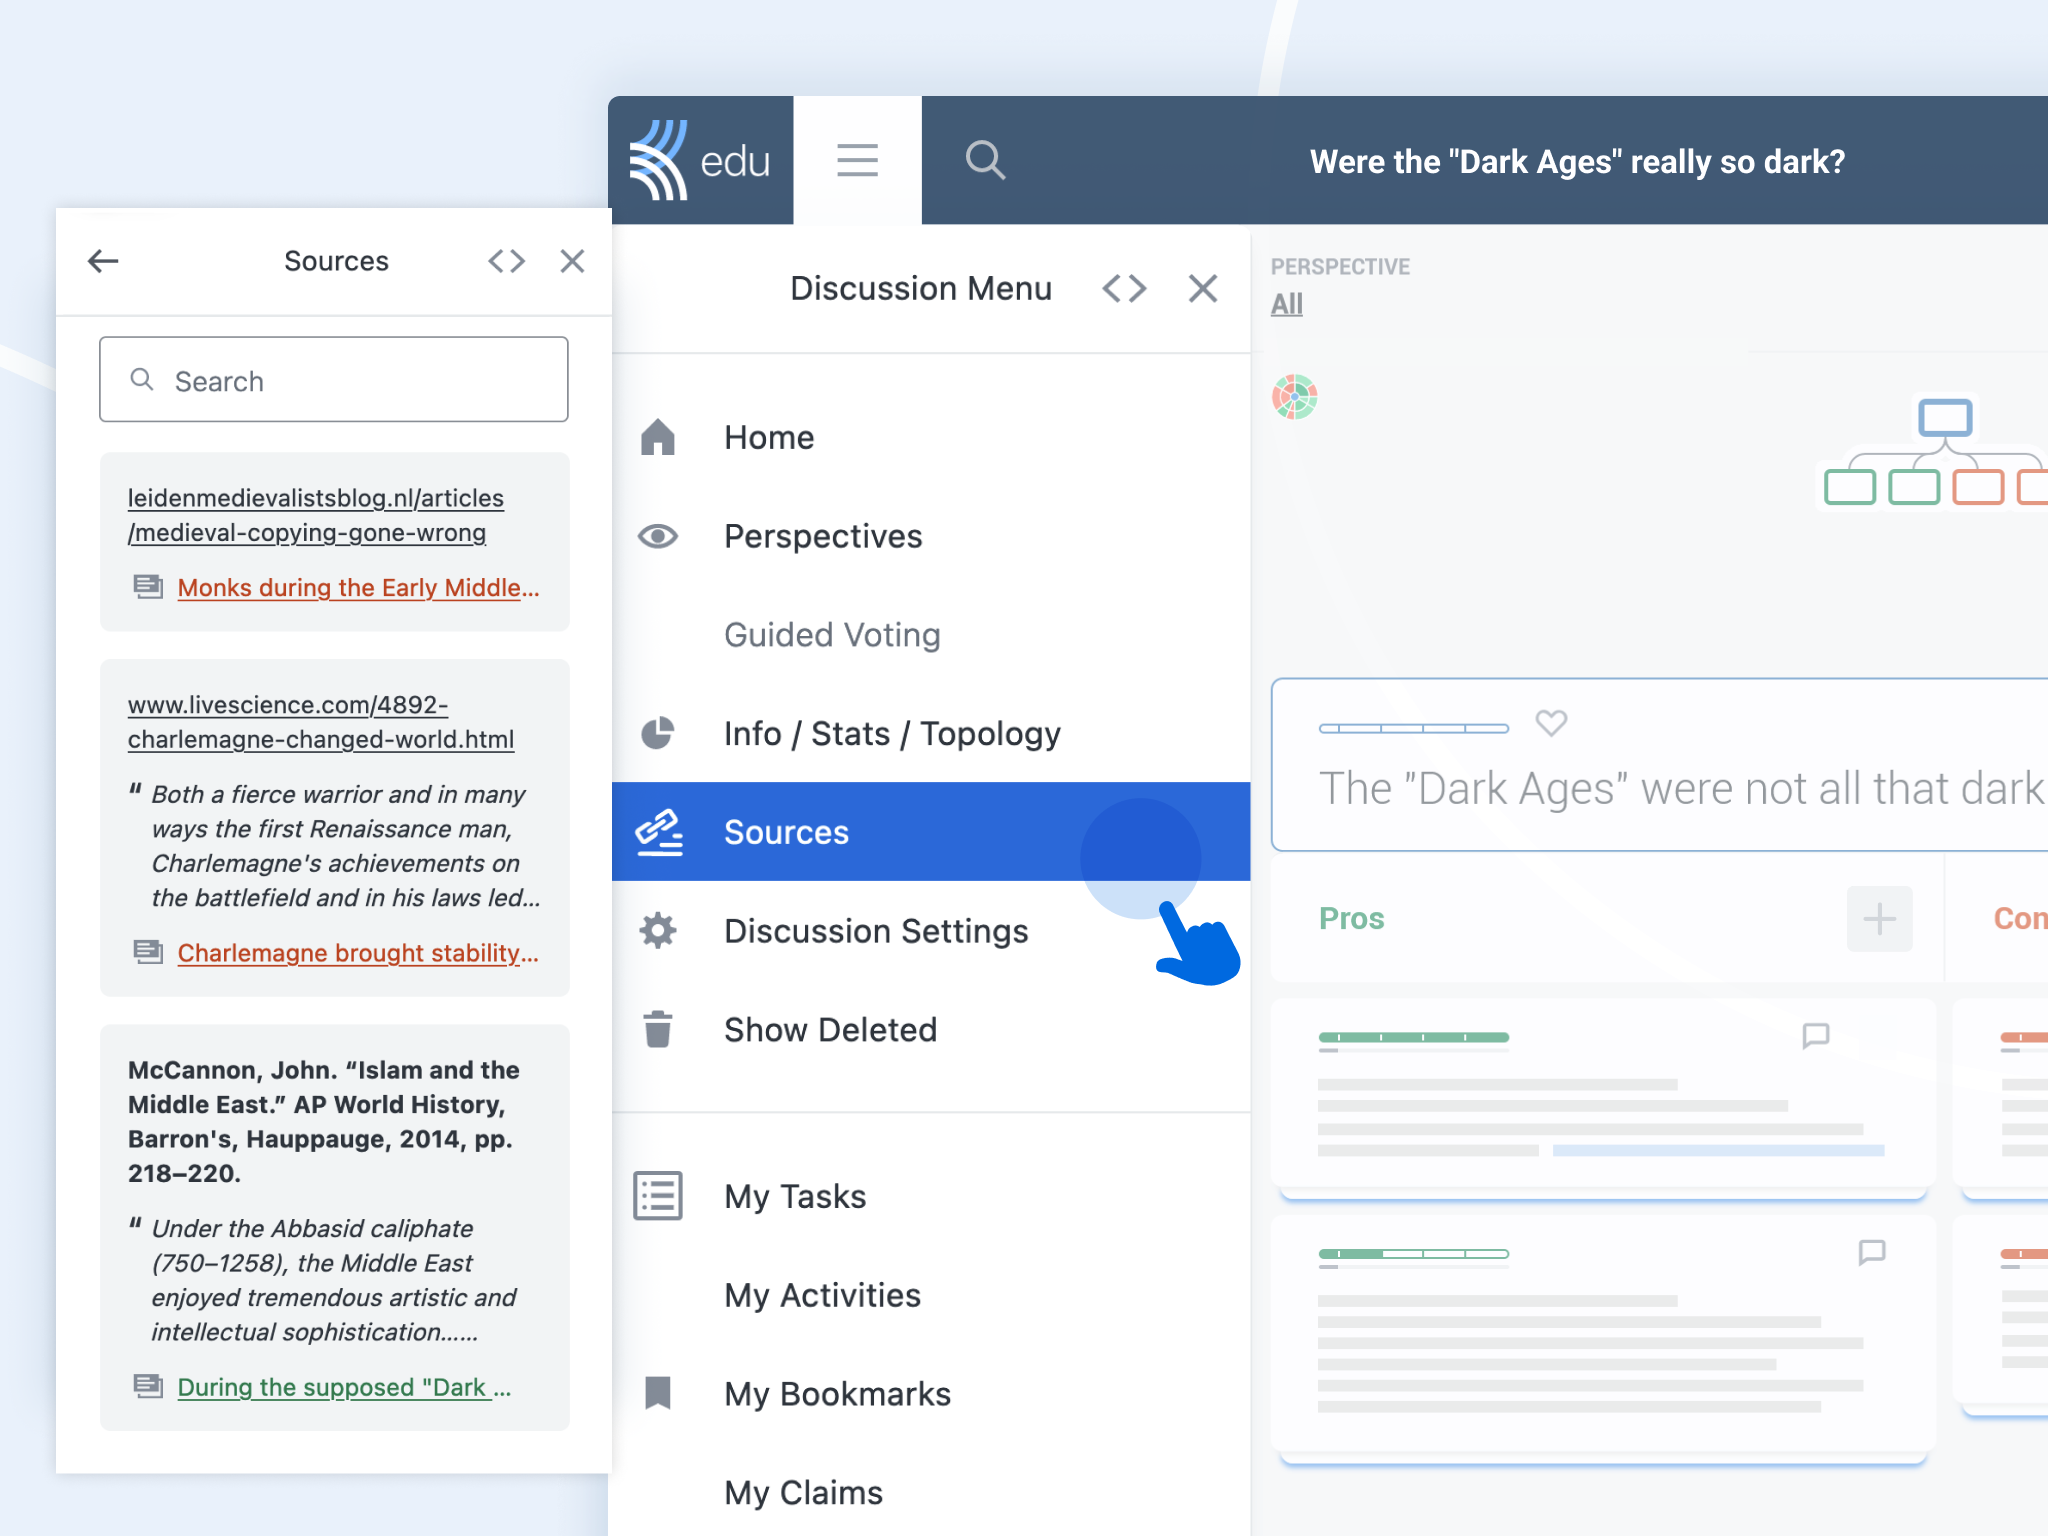Click the My Tasks list icon
This screenshot has width=2048, height=1536.
click(x=656, y=1194)
